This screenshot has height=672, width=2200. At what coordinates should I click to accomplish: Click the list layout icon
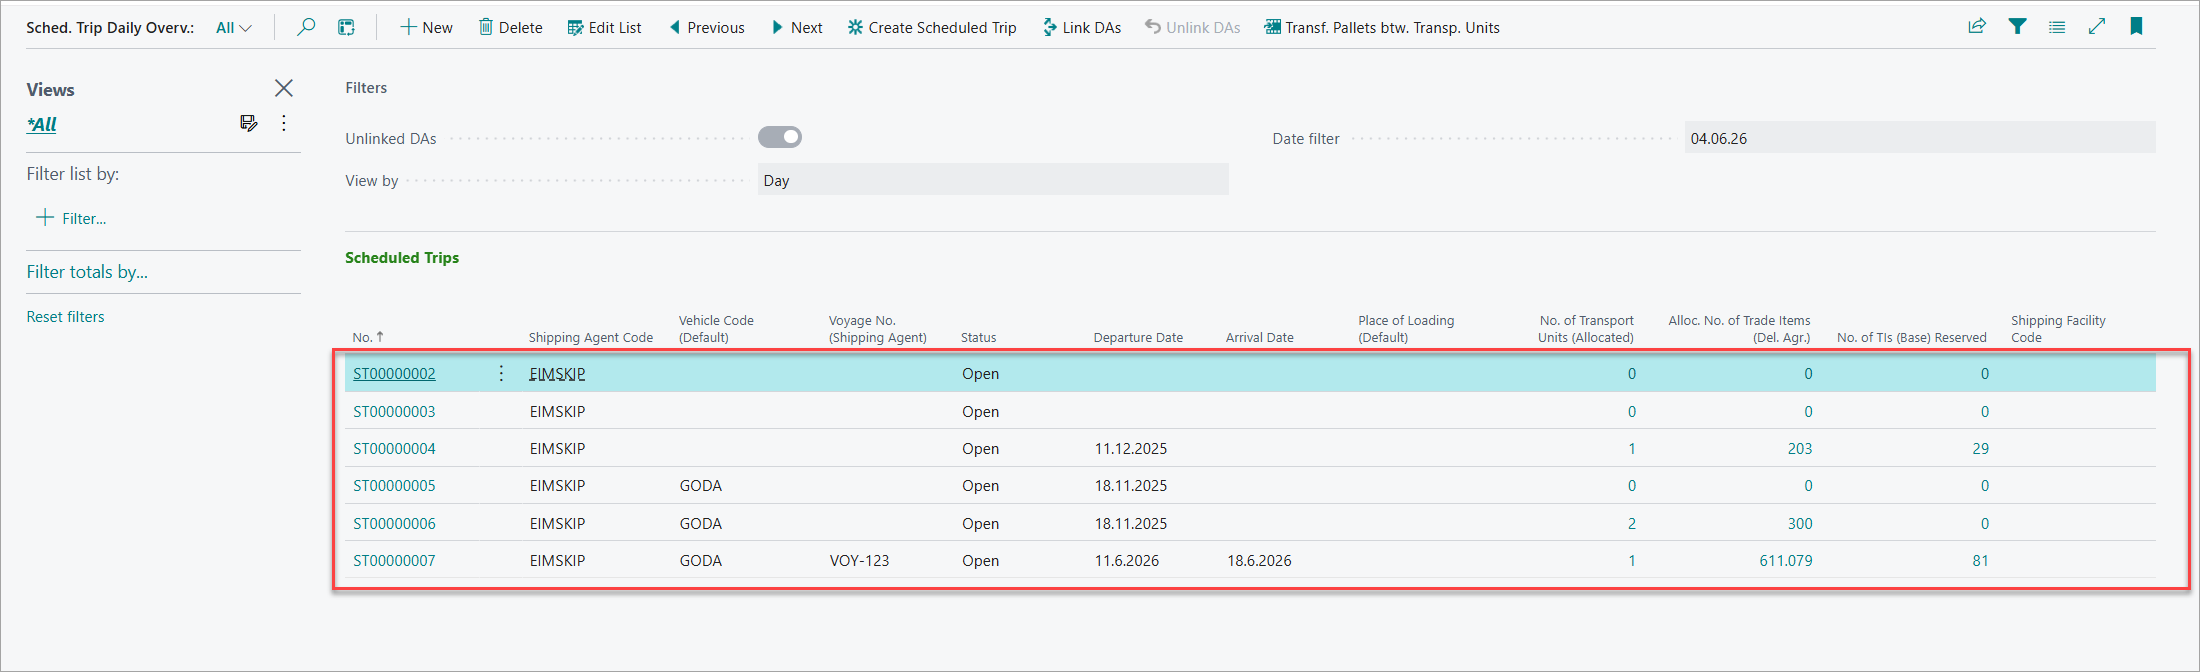pos(2057,27)
